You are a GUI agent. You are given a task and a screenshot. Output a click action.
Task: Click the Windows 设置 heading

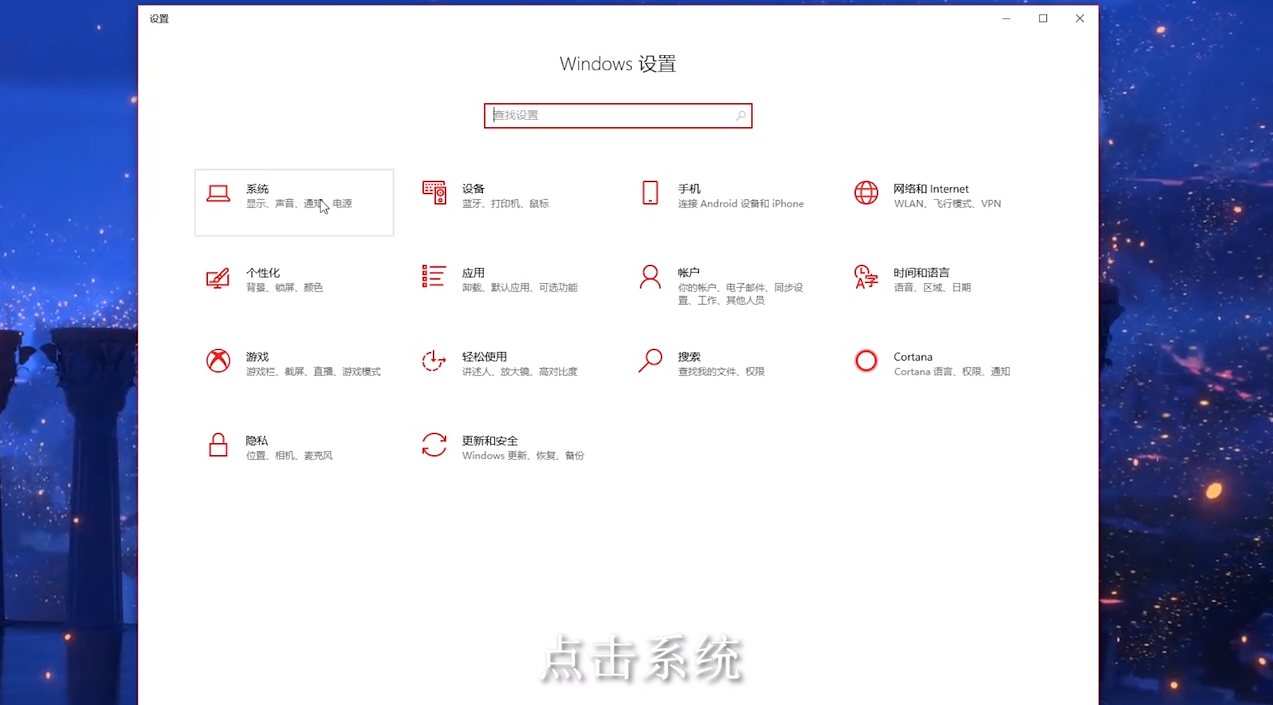click(618, 64)
